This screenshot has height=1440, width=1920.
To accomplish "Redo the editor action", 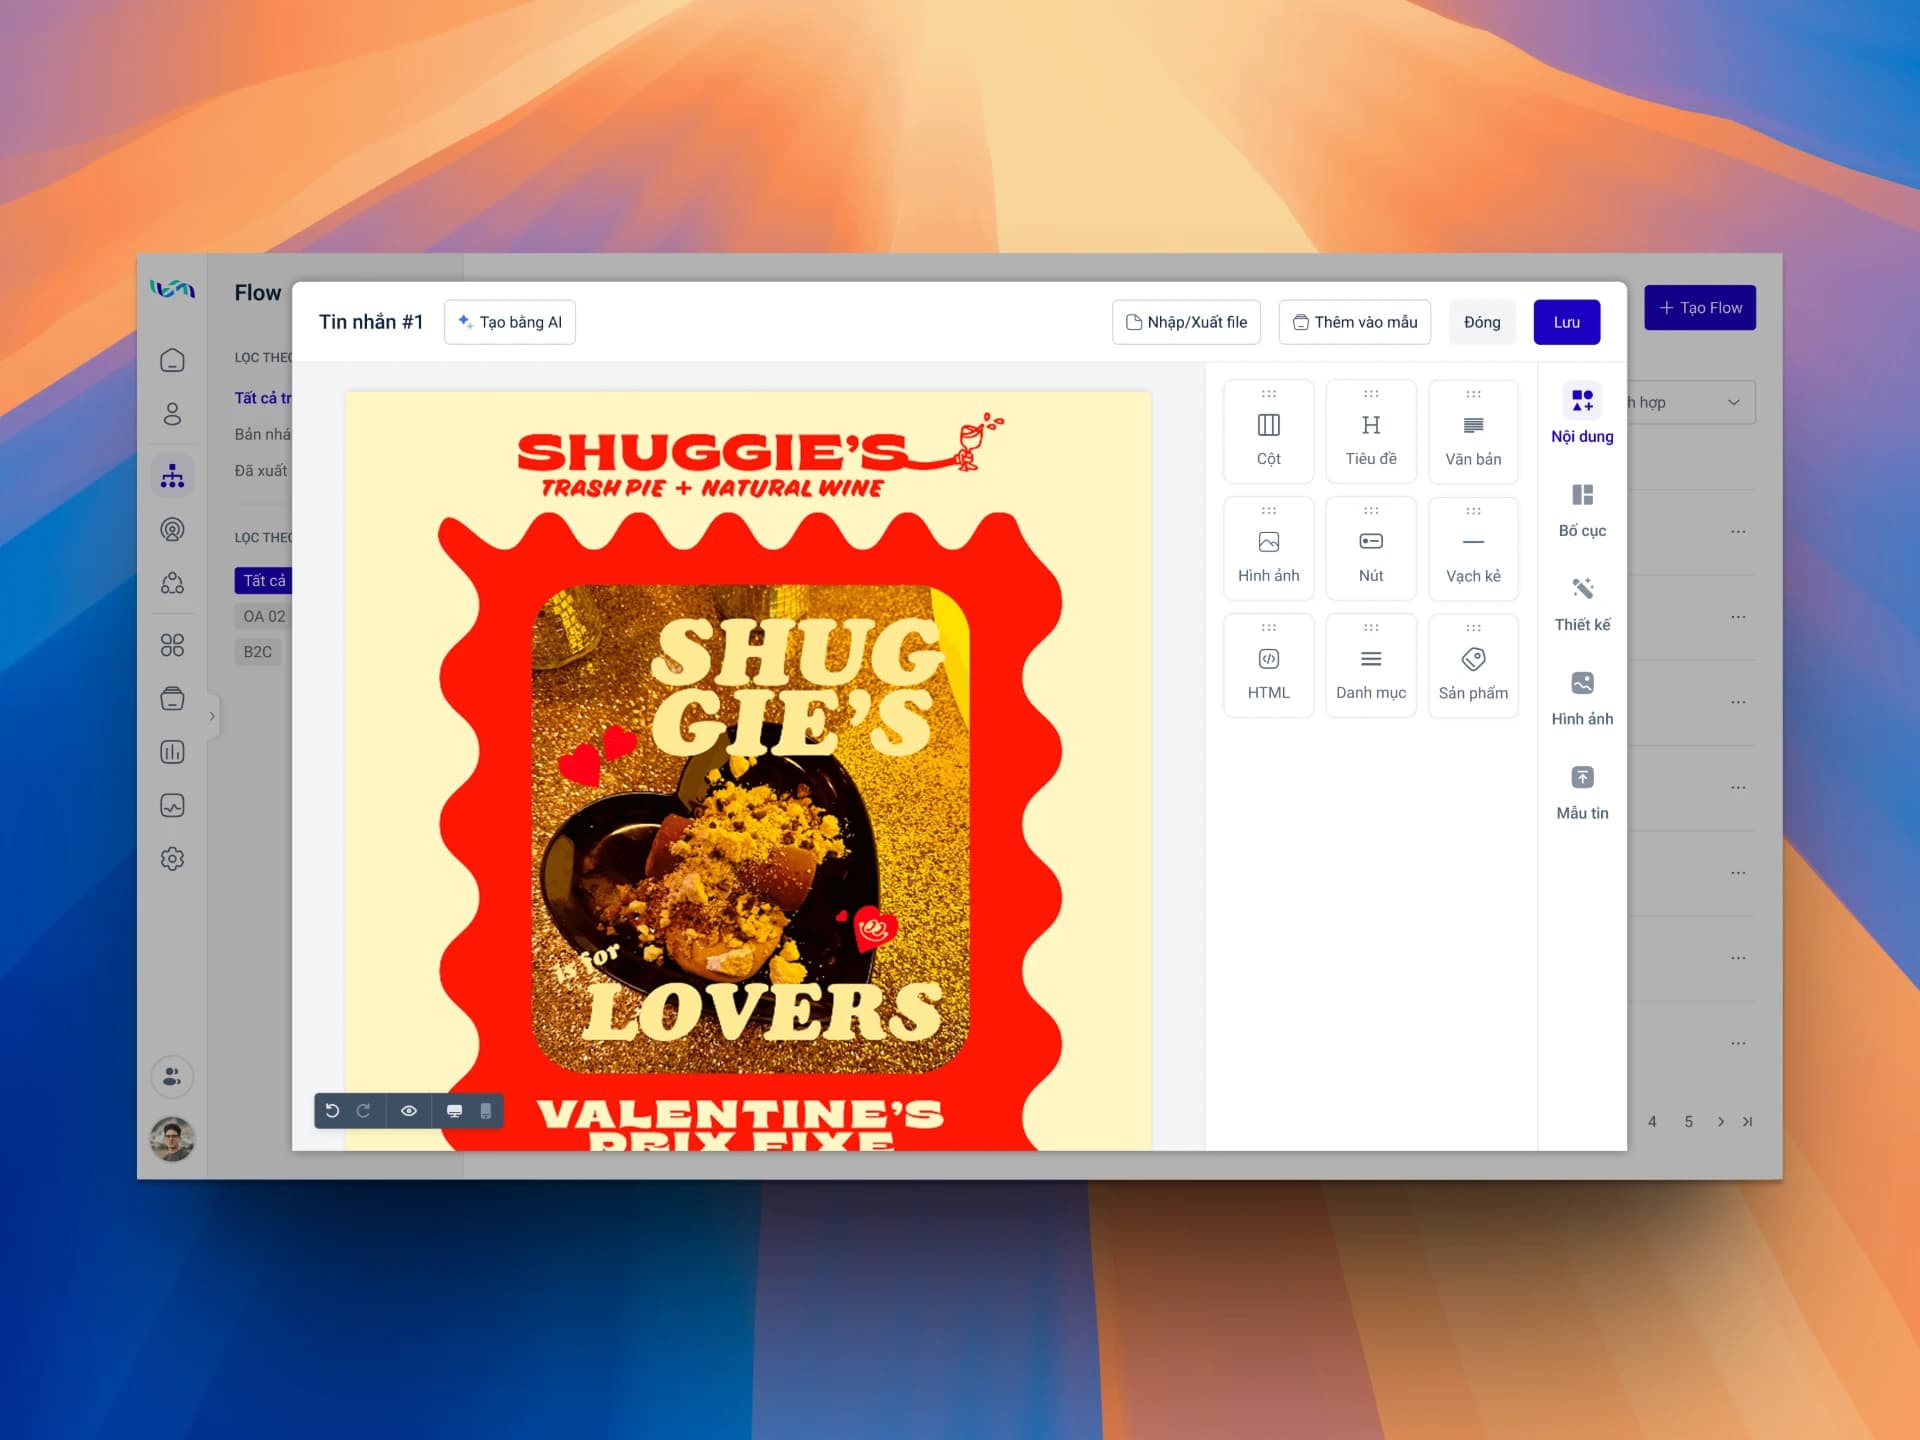I will pyautogui.click(x=364, y=1111).
